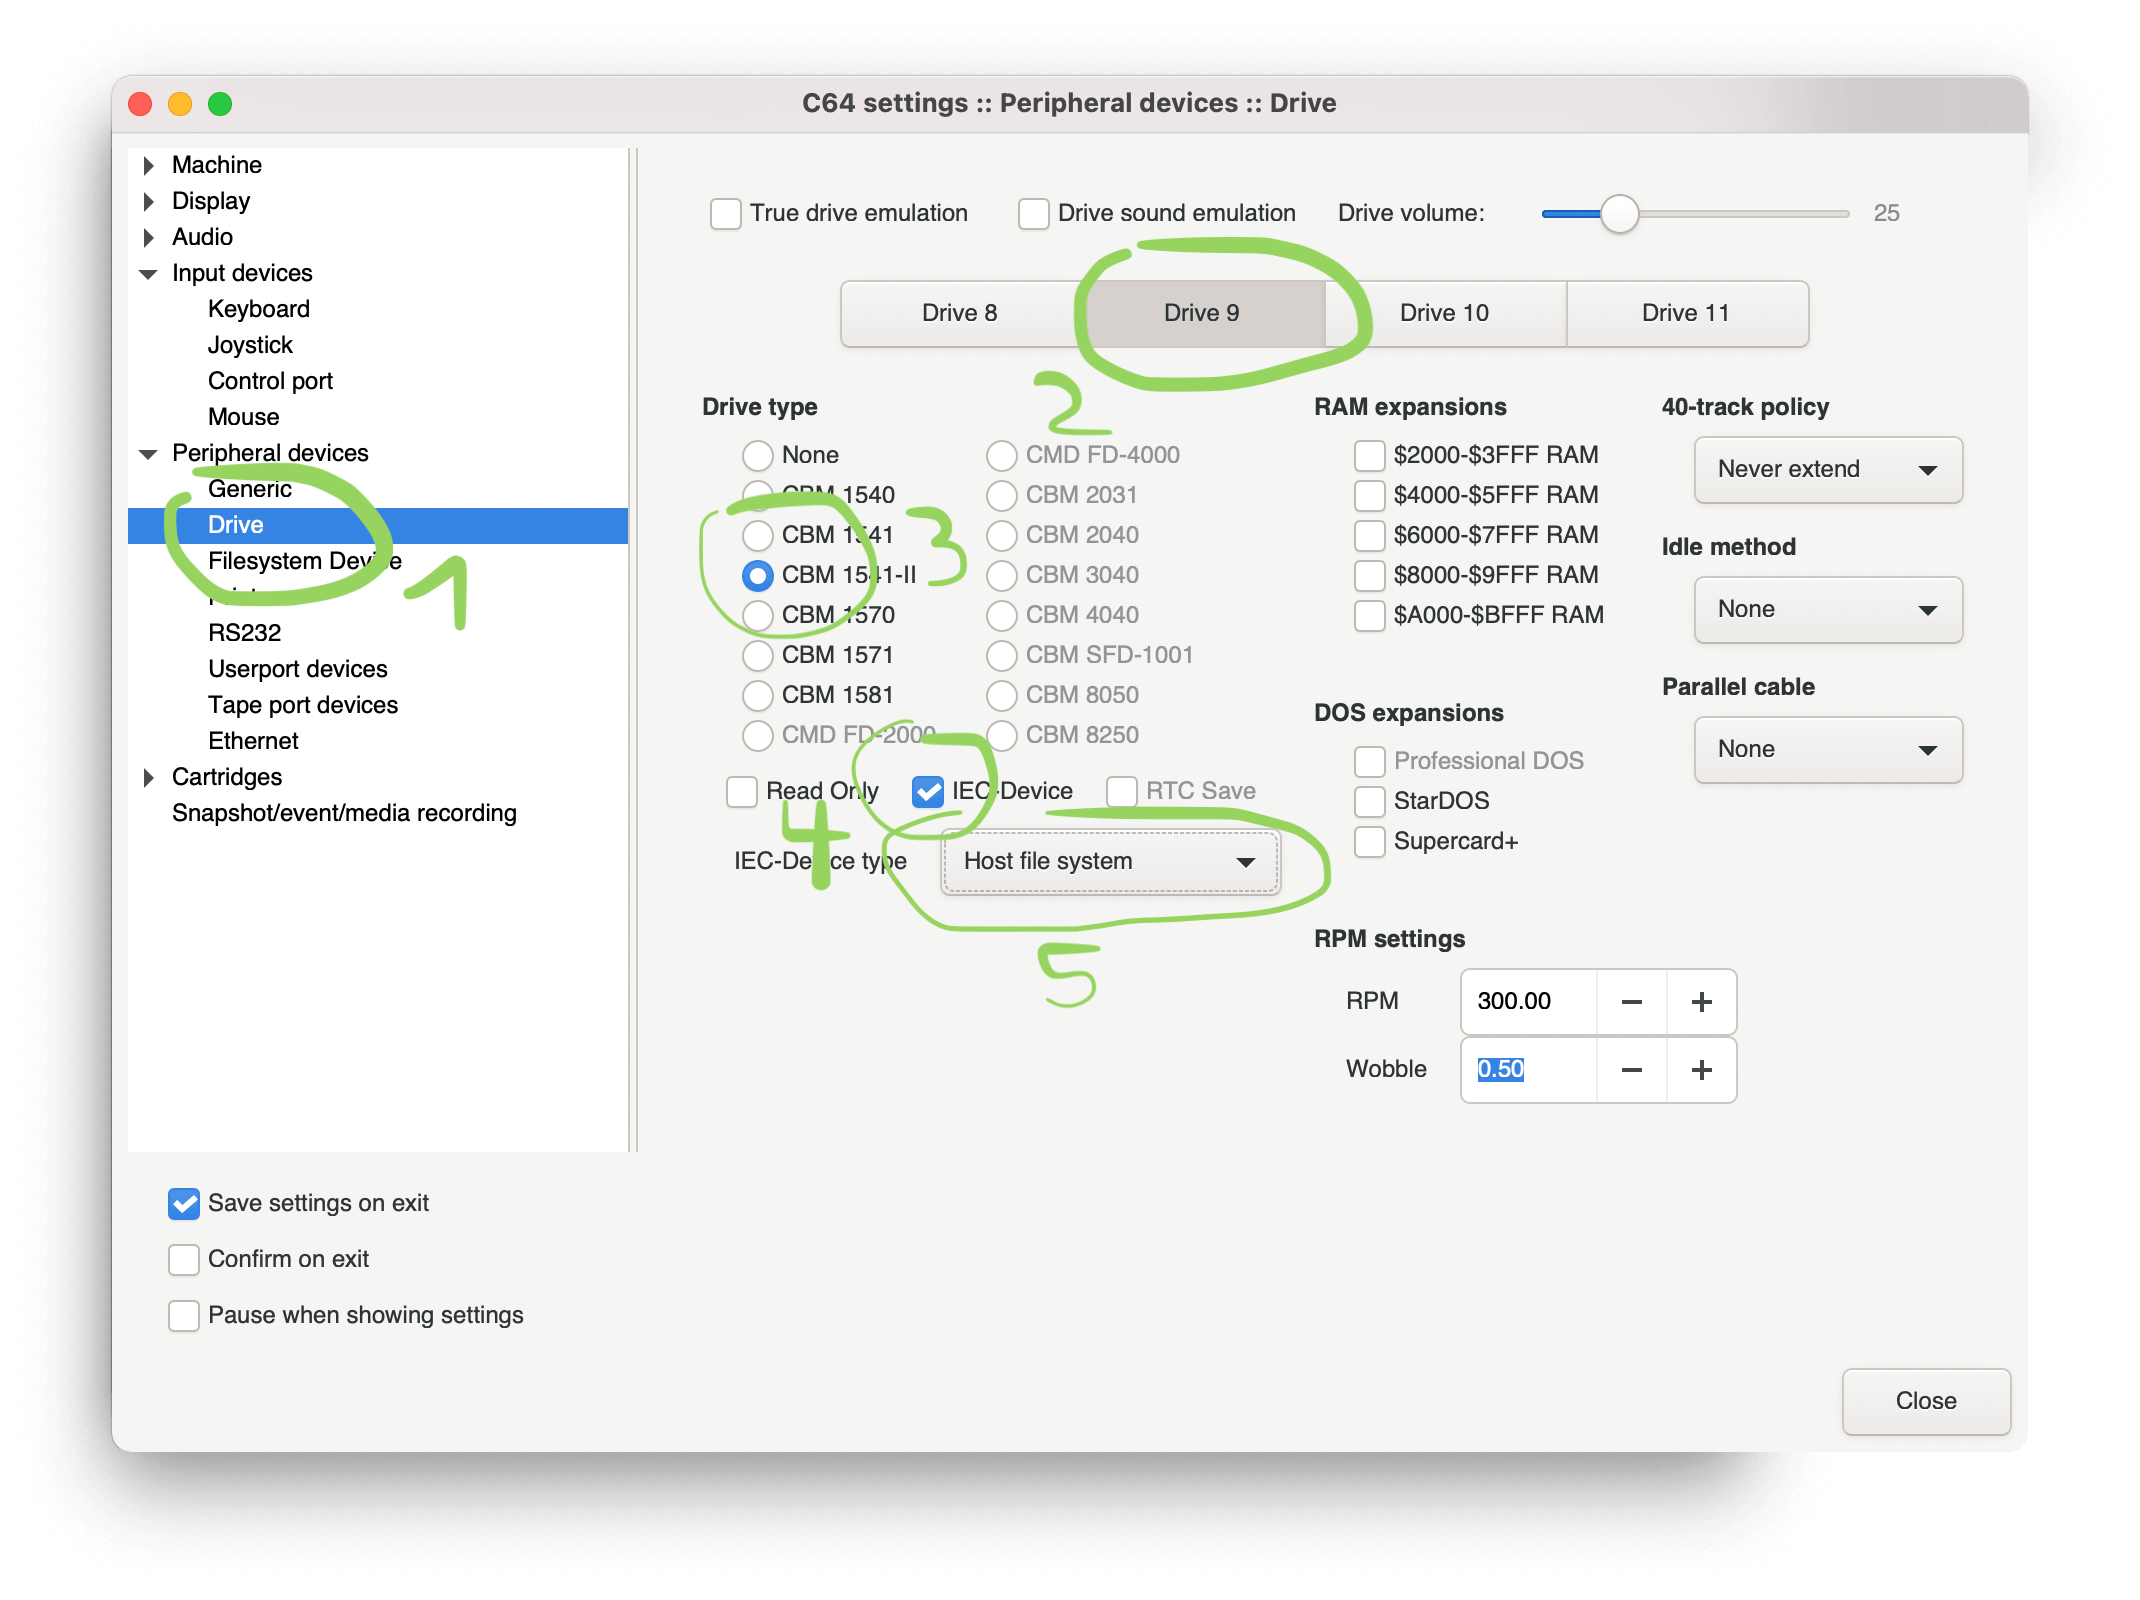
Task: Expand the Display tree node
Action: click(x=149, y=201)
